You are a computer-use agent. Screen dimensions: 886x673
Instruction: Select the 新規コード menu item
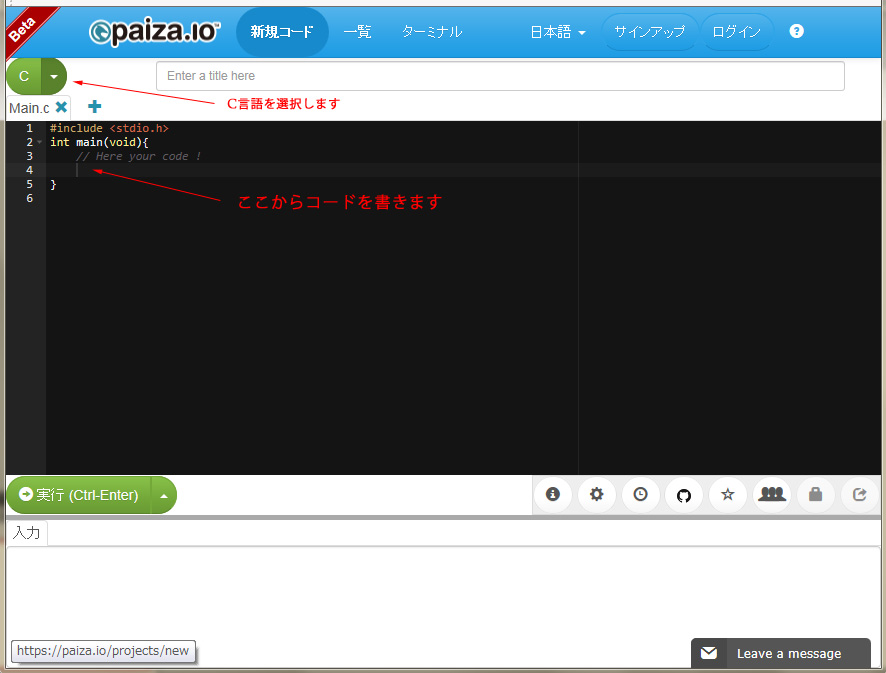(282, 32)
